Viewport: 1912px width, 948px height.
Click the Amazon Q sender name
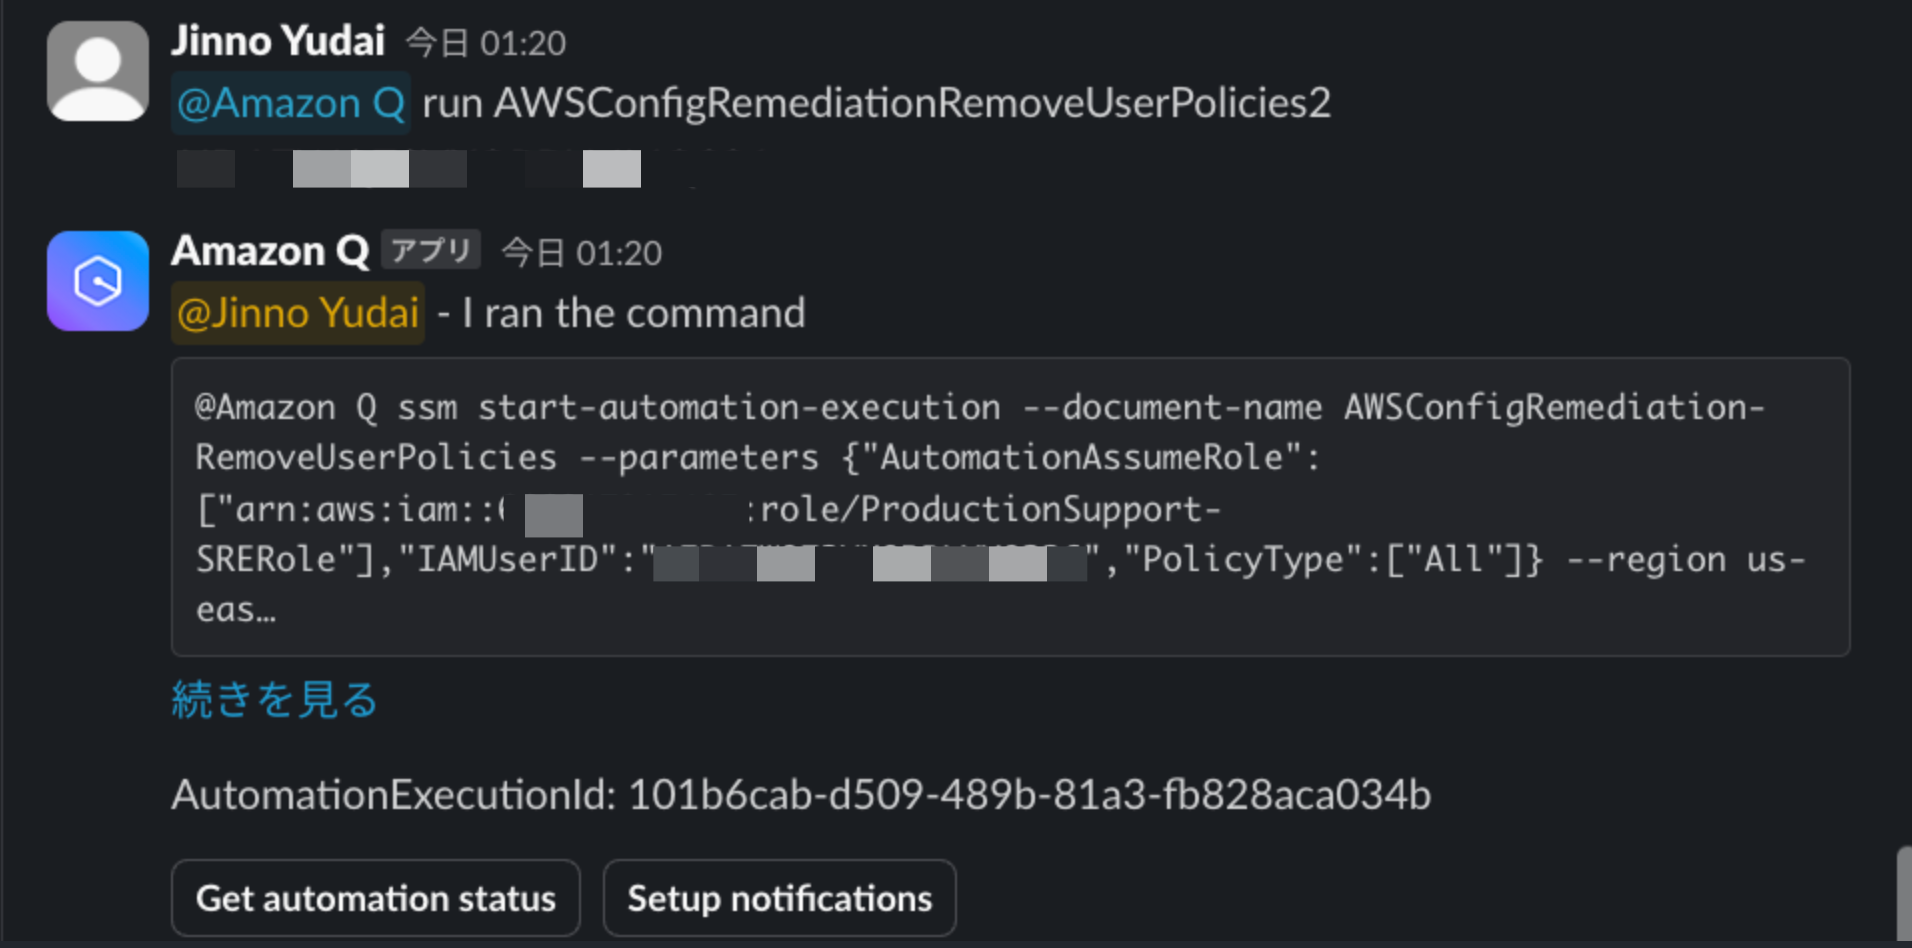270,251
